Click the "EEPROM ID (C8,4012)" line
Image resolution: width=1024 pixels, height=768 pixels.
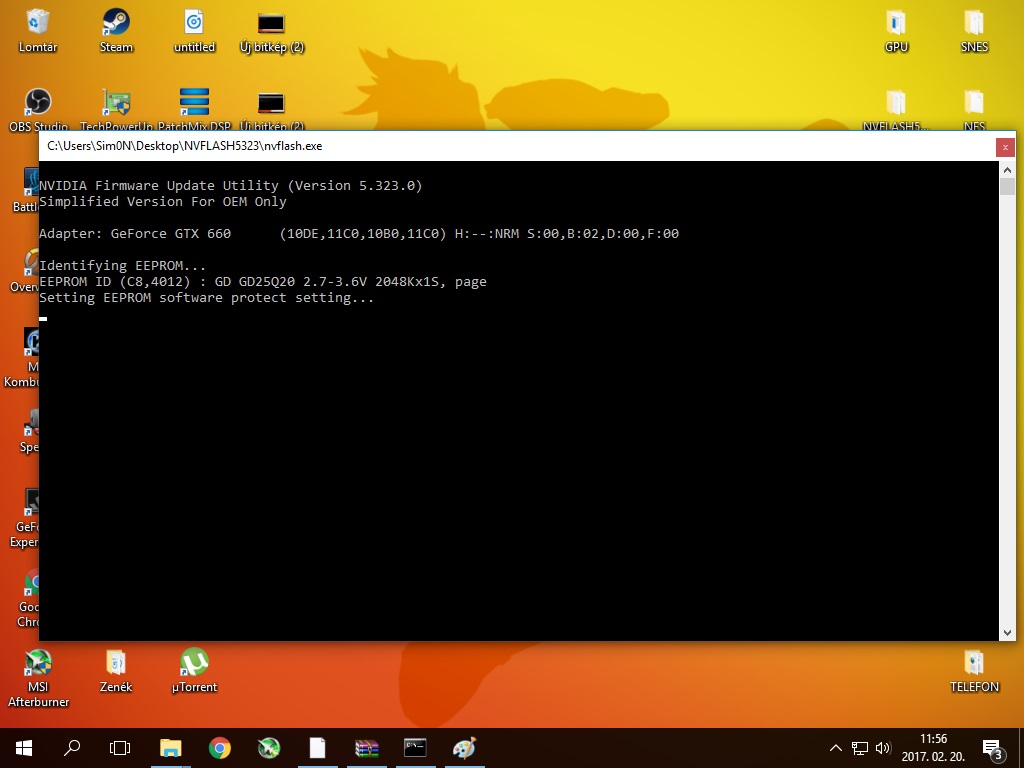pos(263,281)
